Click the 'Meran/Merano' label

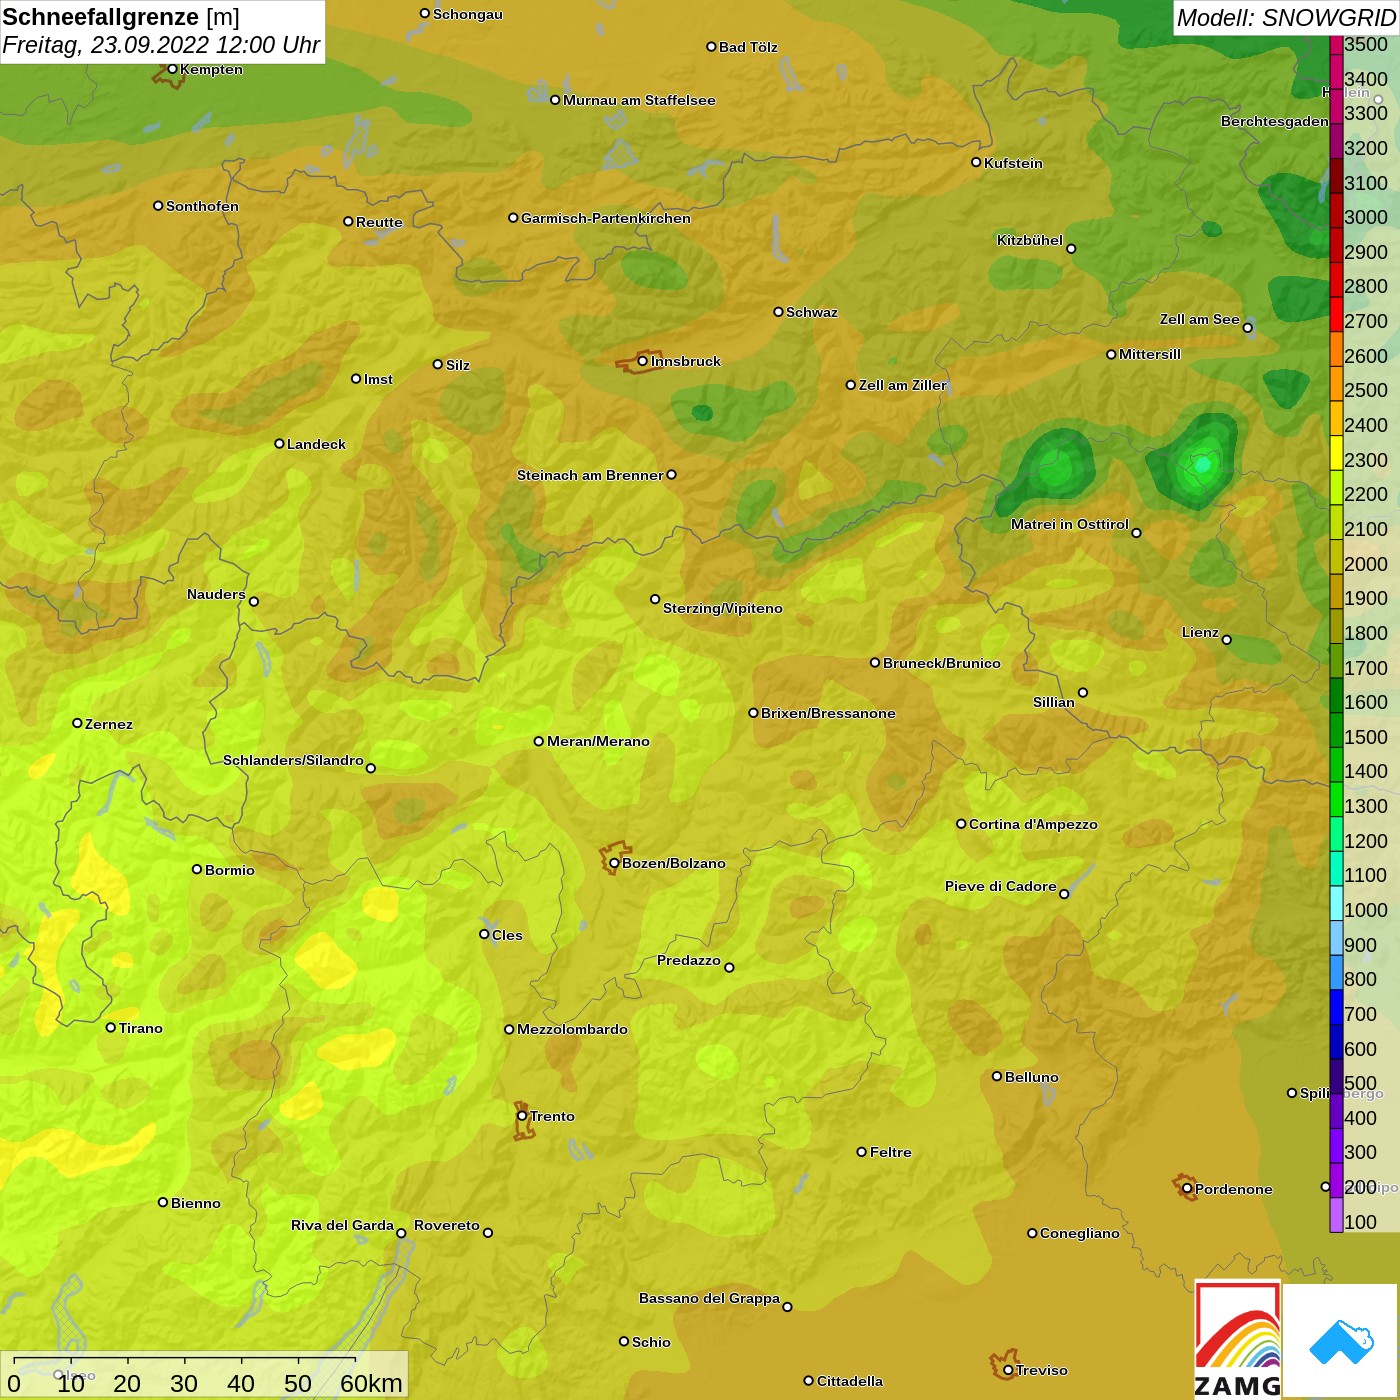[x=598, y=741]
